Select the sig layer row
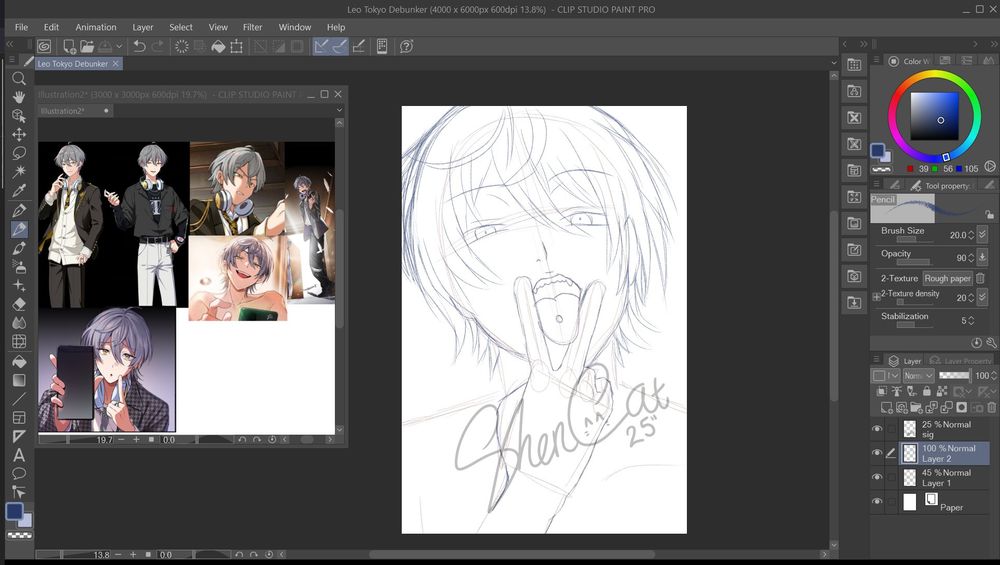Image resolution: width=1000 pixels, height=565 pixels. pyautogui.click(x=944, y=429)
